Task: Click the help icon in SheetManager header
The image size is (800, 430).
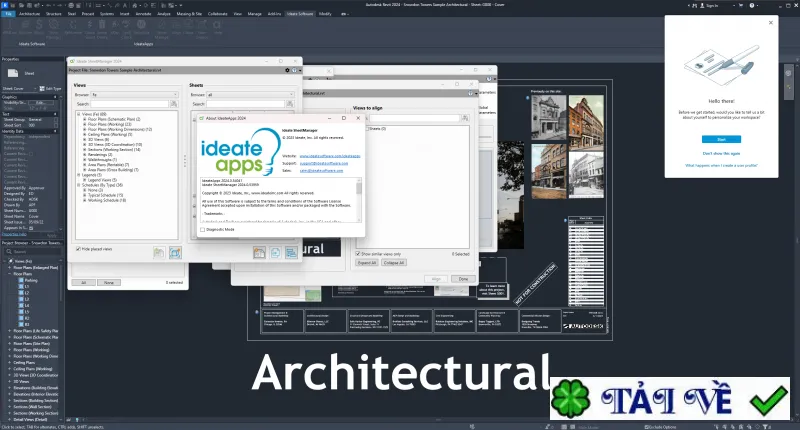Action: (294, 70)
